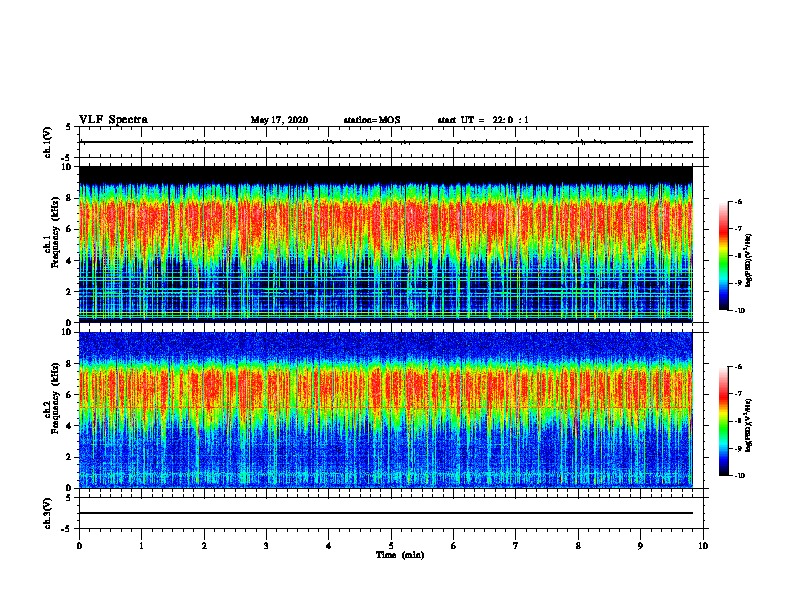Screen dimensions: 792x612
Task: Click the "-10" label on ch.2 colorbar
Action: click(x=739, y=476)
